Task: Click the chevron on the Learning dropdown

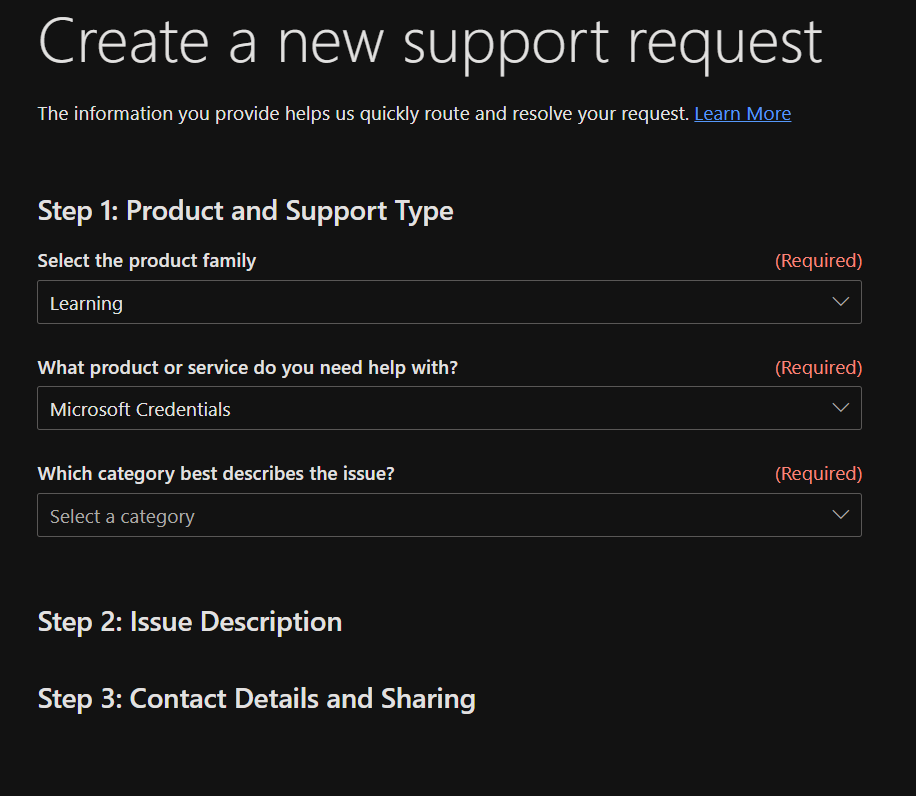Action: pyautogui.click(x=840, y=302)
